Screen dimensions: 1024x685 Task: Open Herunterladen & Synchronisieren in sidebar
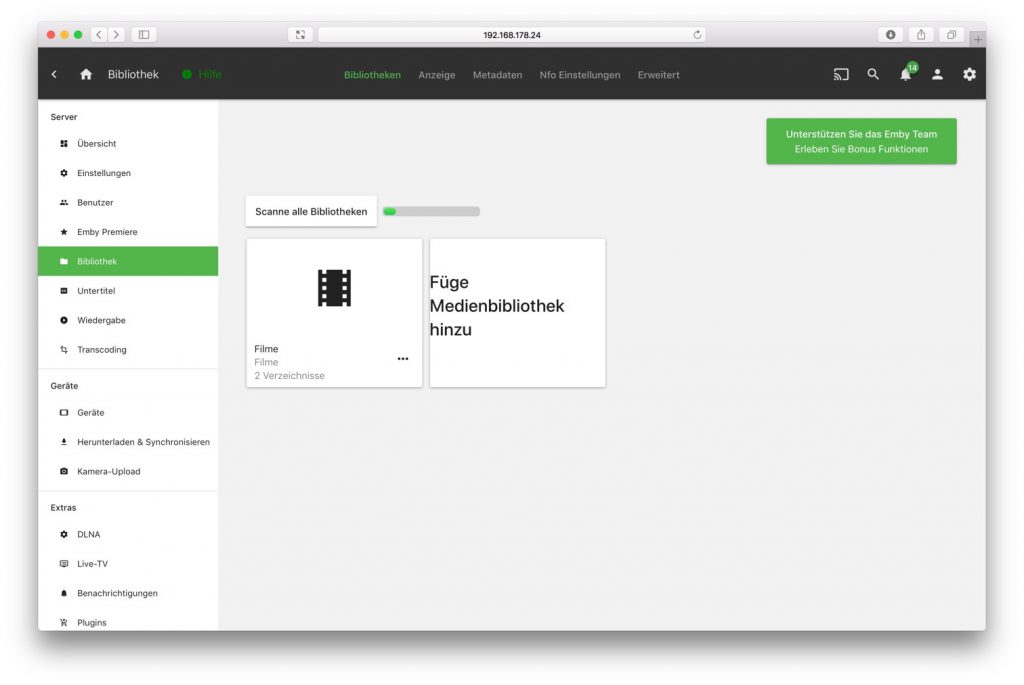[x=128, y=442]
